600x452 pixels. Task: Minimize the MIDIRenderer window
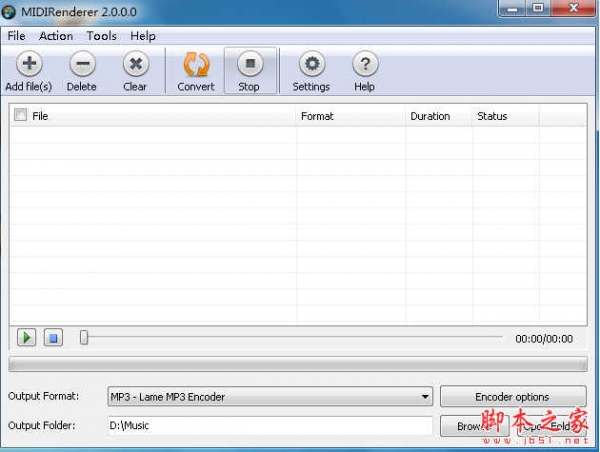point(513,8)
